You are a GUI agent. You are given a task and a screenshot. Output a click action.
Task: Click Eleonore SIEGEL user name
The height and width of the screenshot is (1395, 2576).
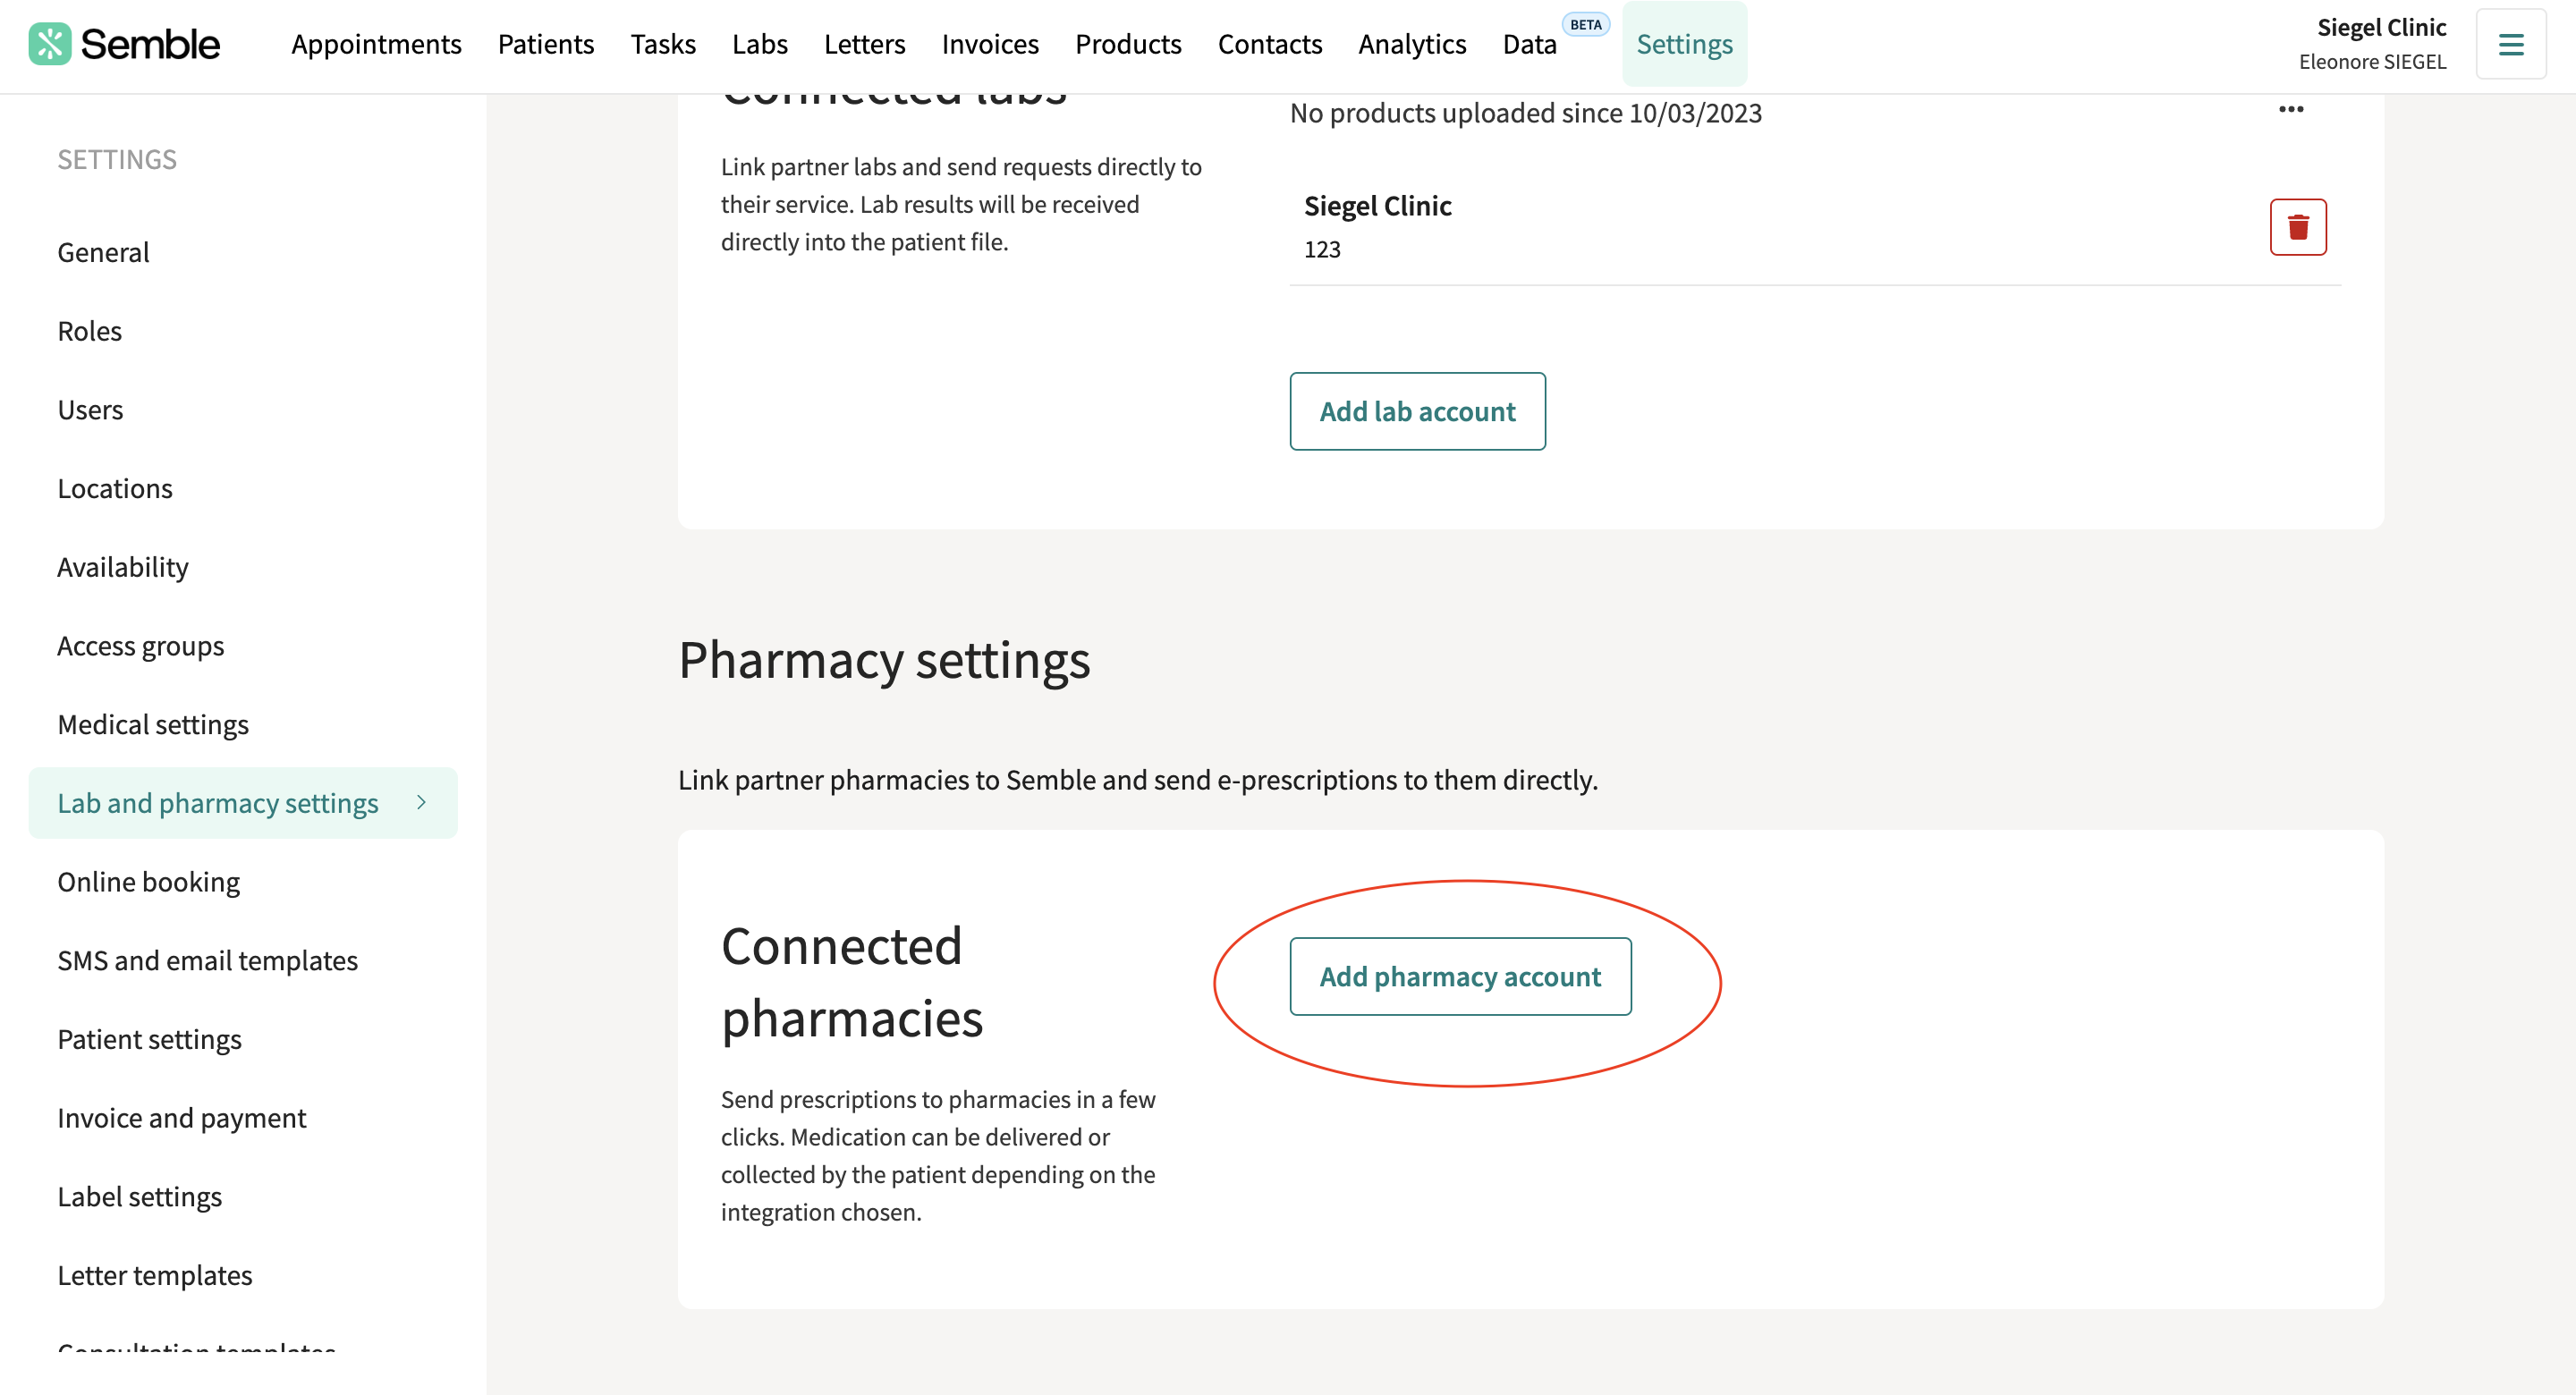click(2372, 61)
